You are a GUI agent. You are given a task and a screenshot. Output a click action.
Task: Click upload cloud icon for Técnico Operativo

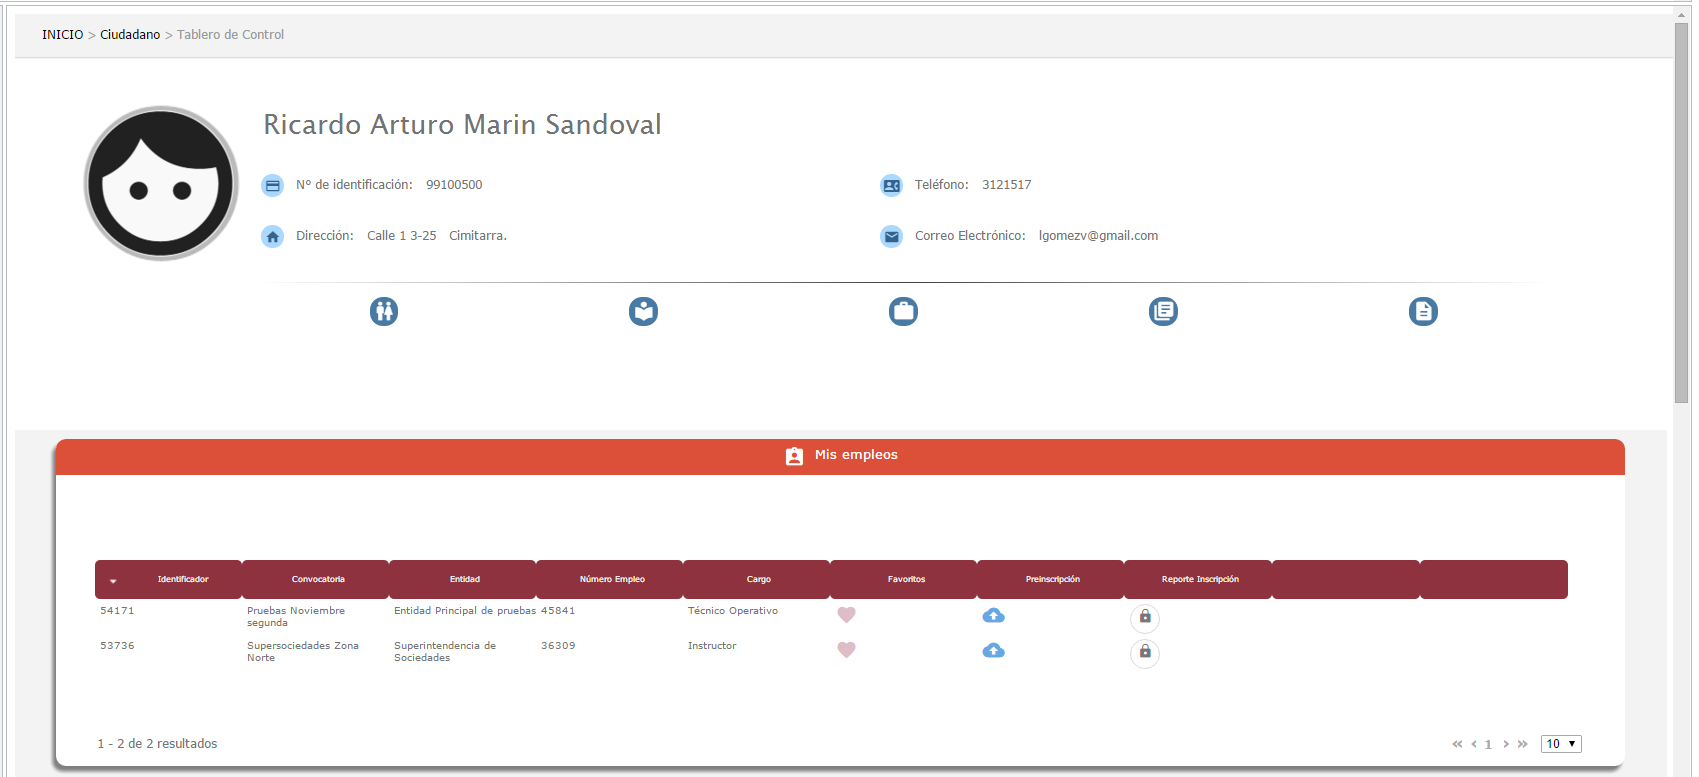coord(993,615)
